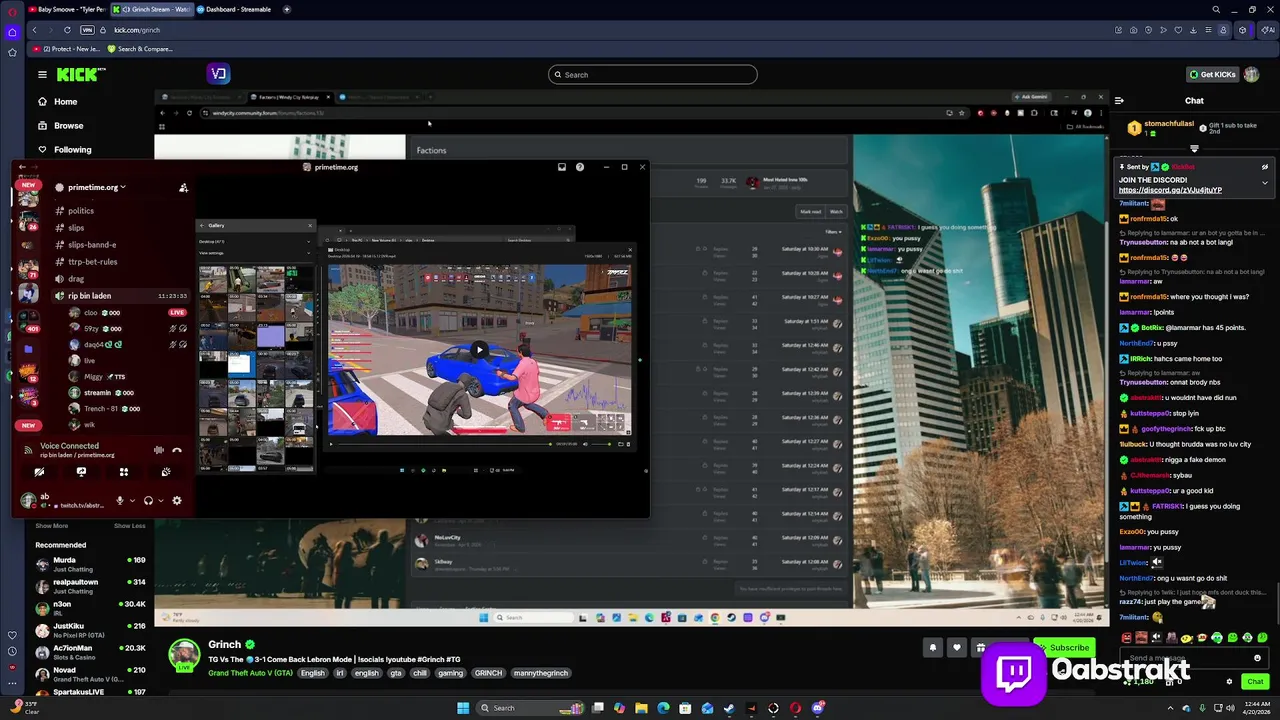
Task: Click the gift subs icon under the stream
Action: (x=981, y=647)
